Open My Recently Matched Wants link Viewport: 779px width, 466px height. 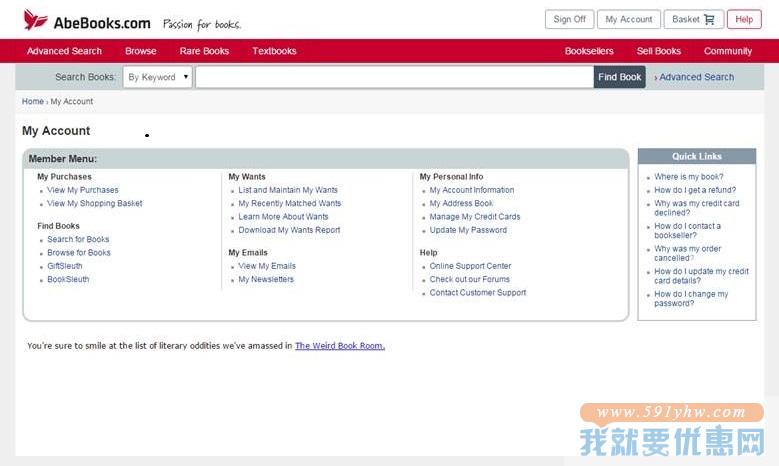pos(290,203)
